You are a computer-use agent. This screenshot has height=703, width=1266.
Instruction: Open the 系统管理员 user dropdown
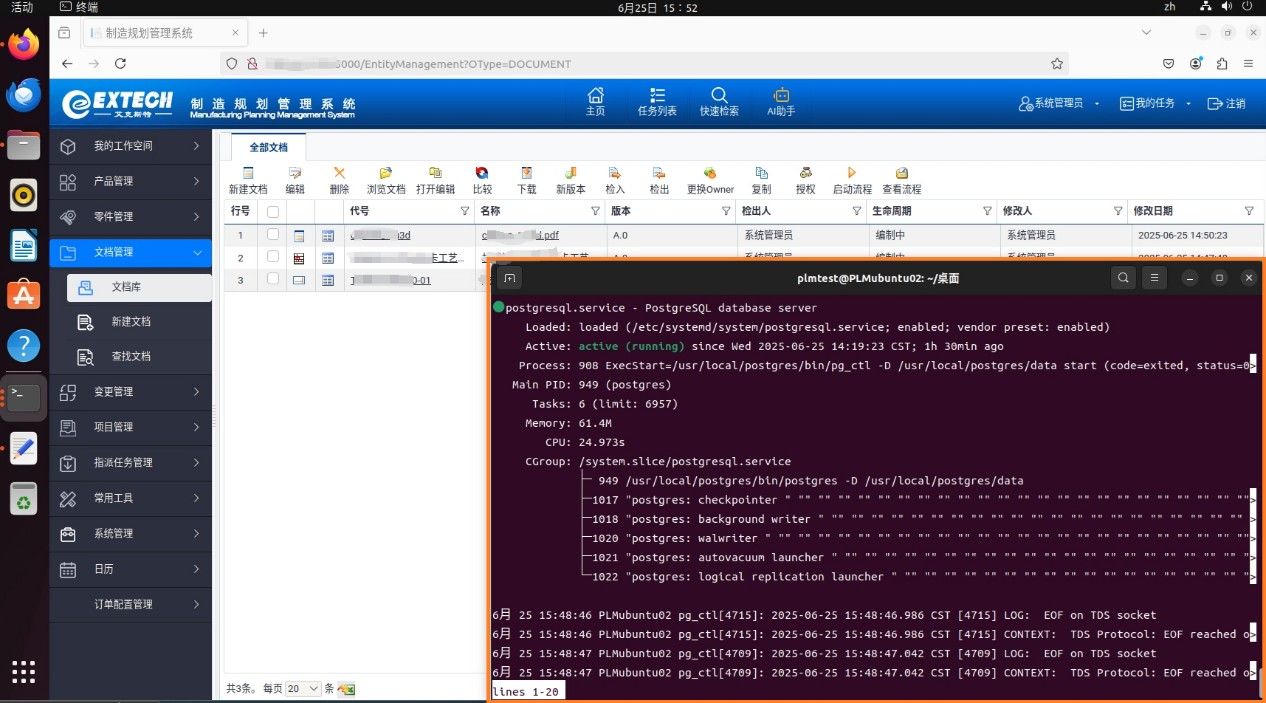point(1059,104)
